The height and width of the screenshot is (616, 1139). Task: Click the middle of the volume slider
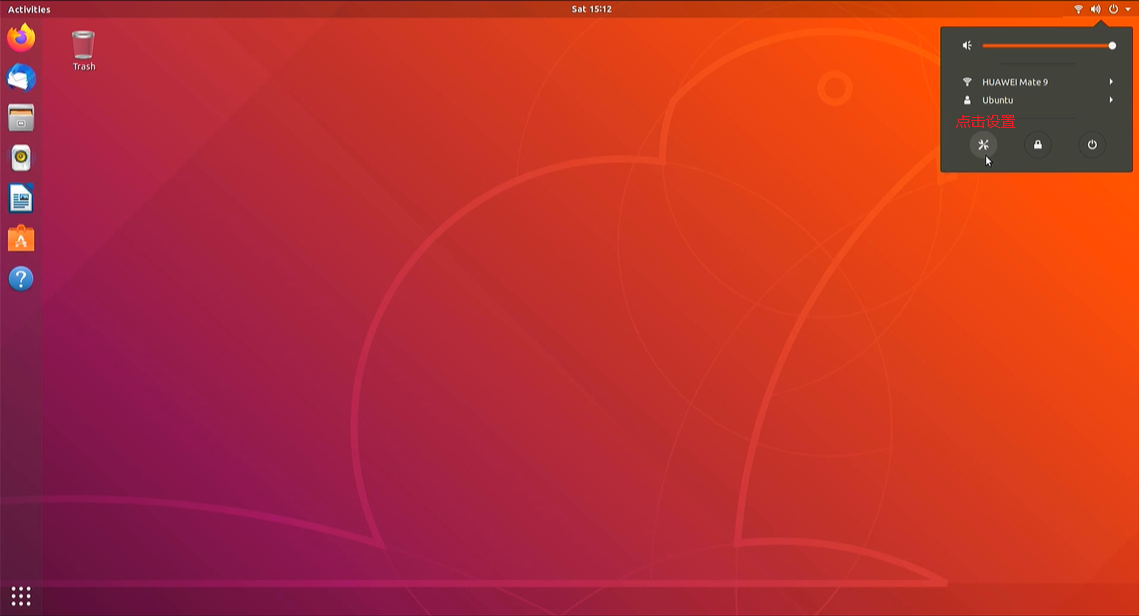pyautogui.click(x=1047, y=46)
